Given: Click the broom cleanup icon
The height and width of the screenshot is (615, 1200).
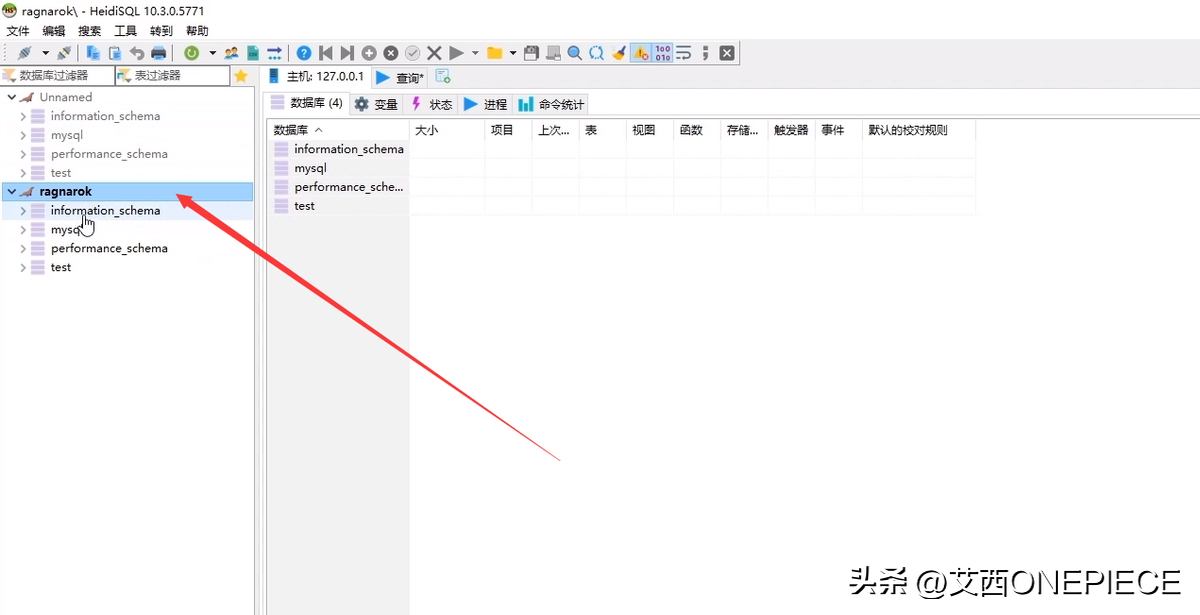Looking at the screenshot, I should [x=618, y=53].
